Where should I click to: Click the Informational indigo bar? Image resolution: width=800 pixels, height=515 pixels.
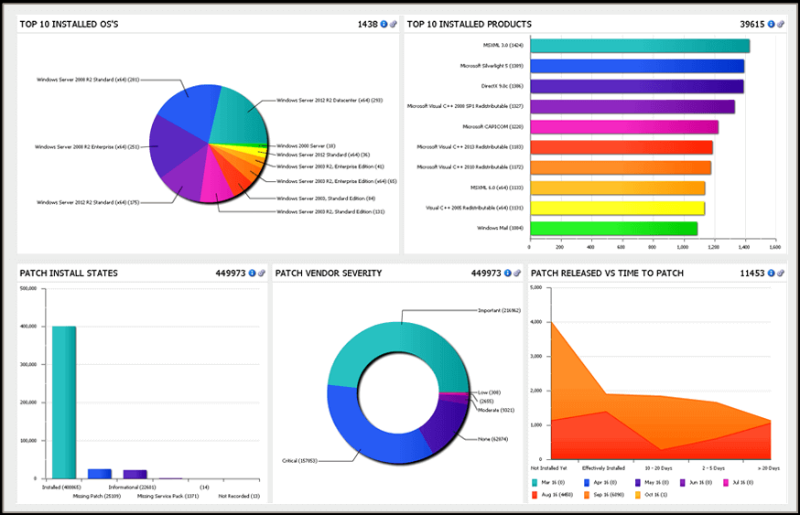[135, 474]
